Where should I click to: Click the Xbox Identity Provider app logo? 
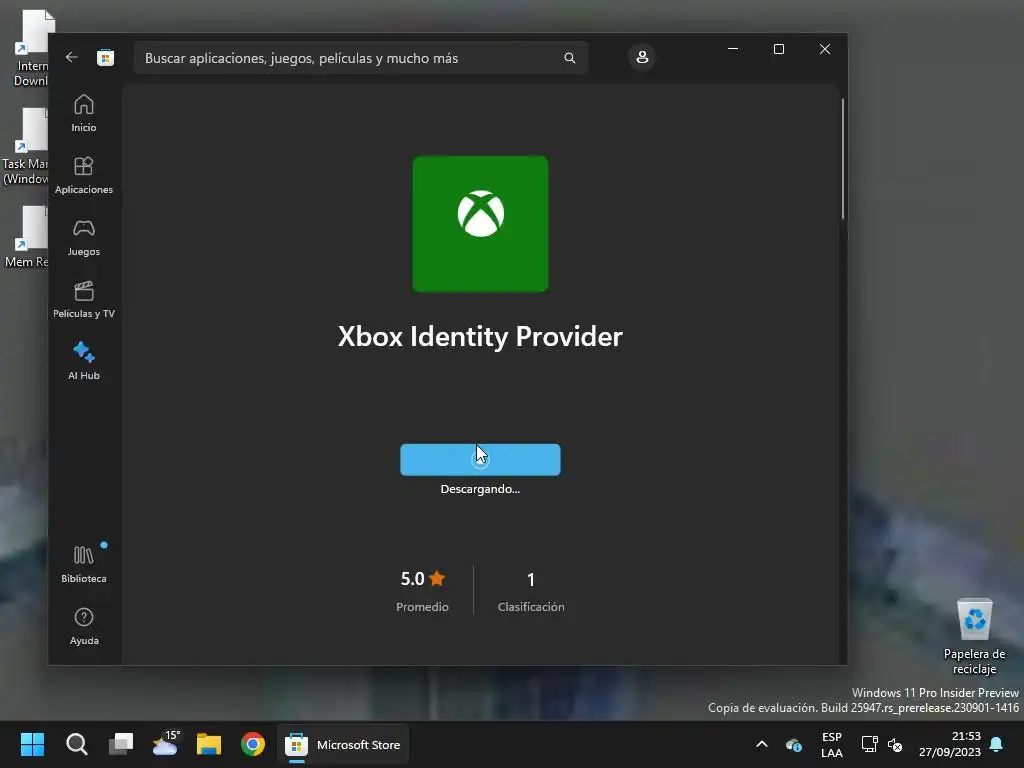(x=481, y=224)
